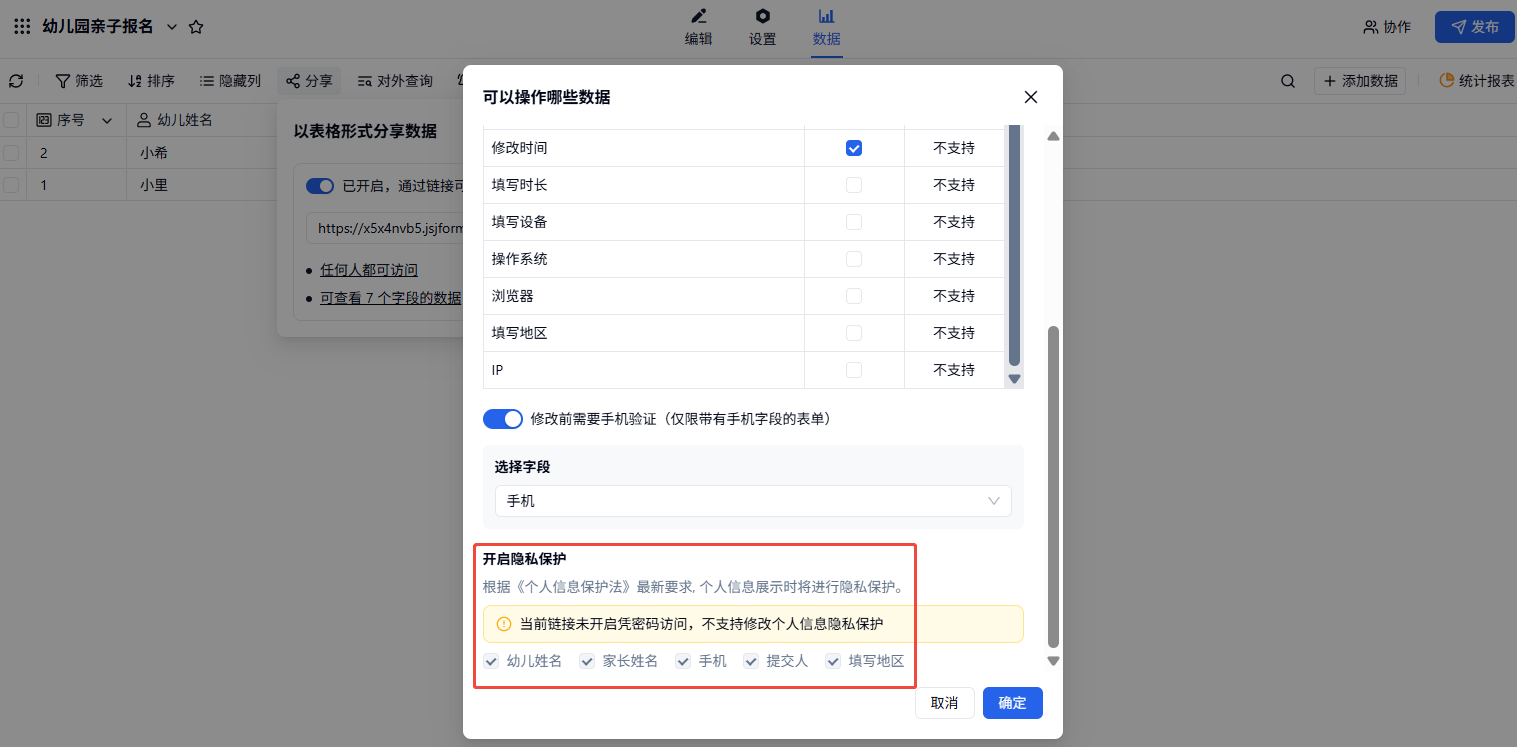Expand the 选择字段 dropdown showing 手机
1517x747 pixels.
[753, 501]
